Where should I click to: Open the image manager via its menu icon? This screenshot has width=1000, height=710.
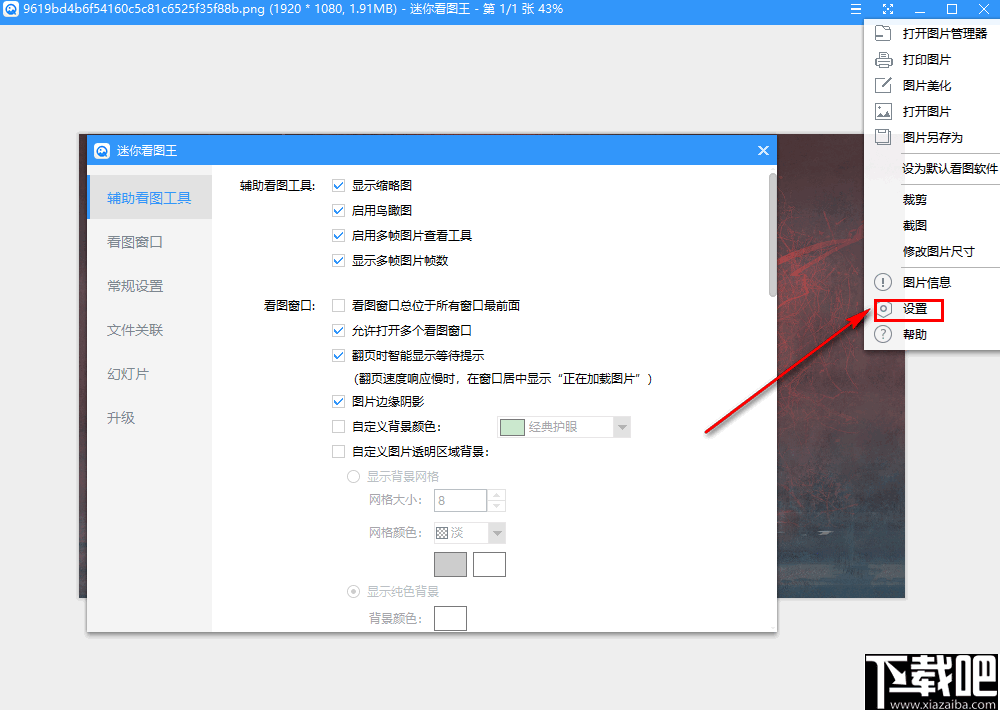[x=883, y=32]
